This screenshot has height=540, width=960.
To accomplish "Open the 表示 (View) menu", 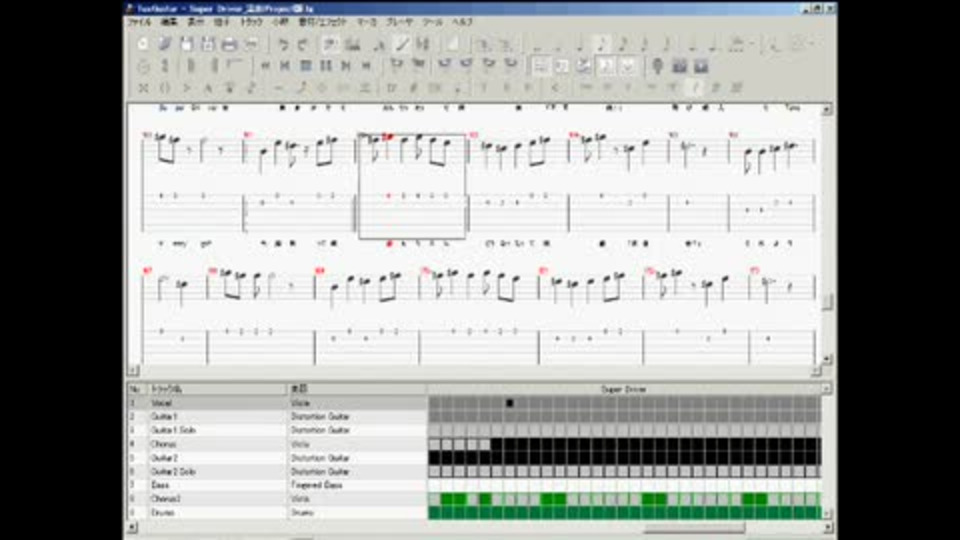I will [x=195, y=22].
